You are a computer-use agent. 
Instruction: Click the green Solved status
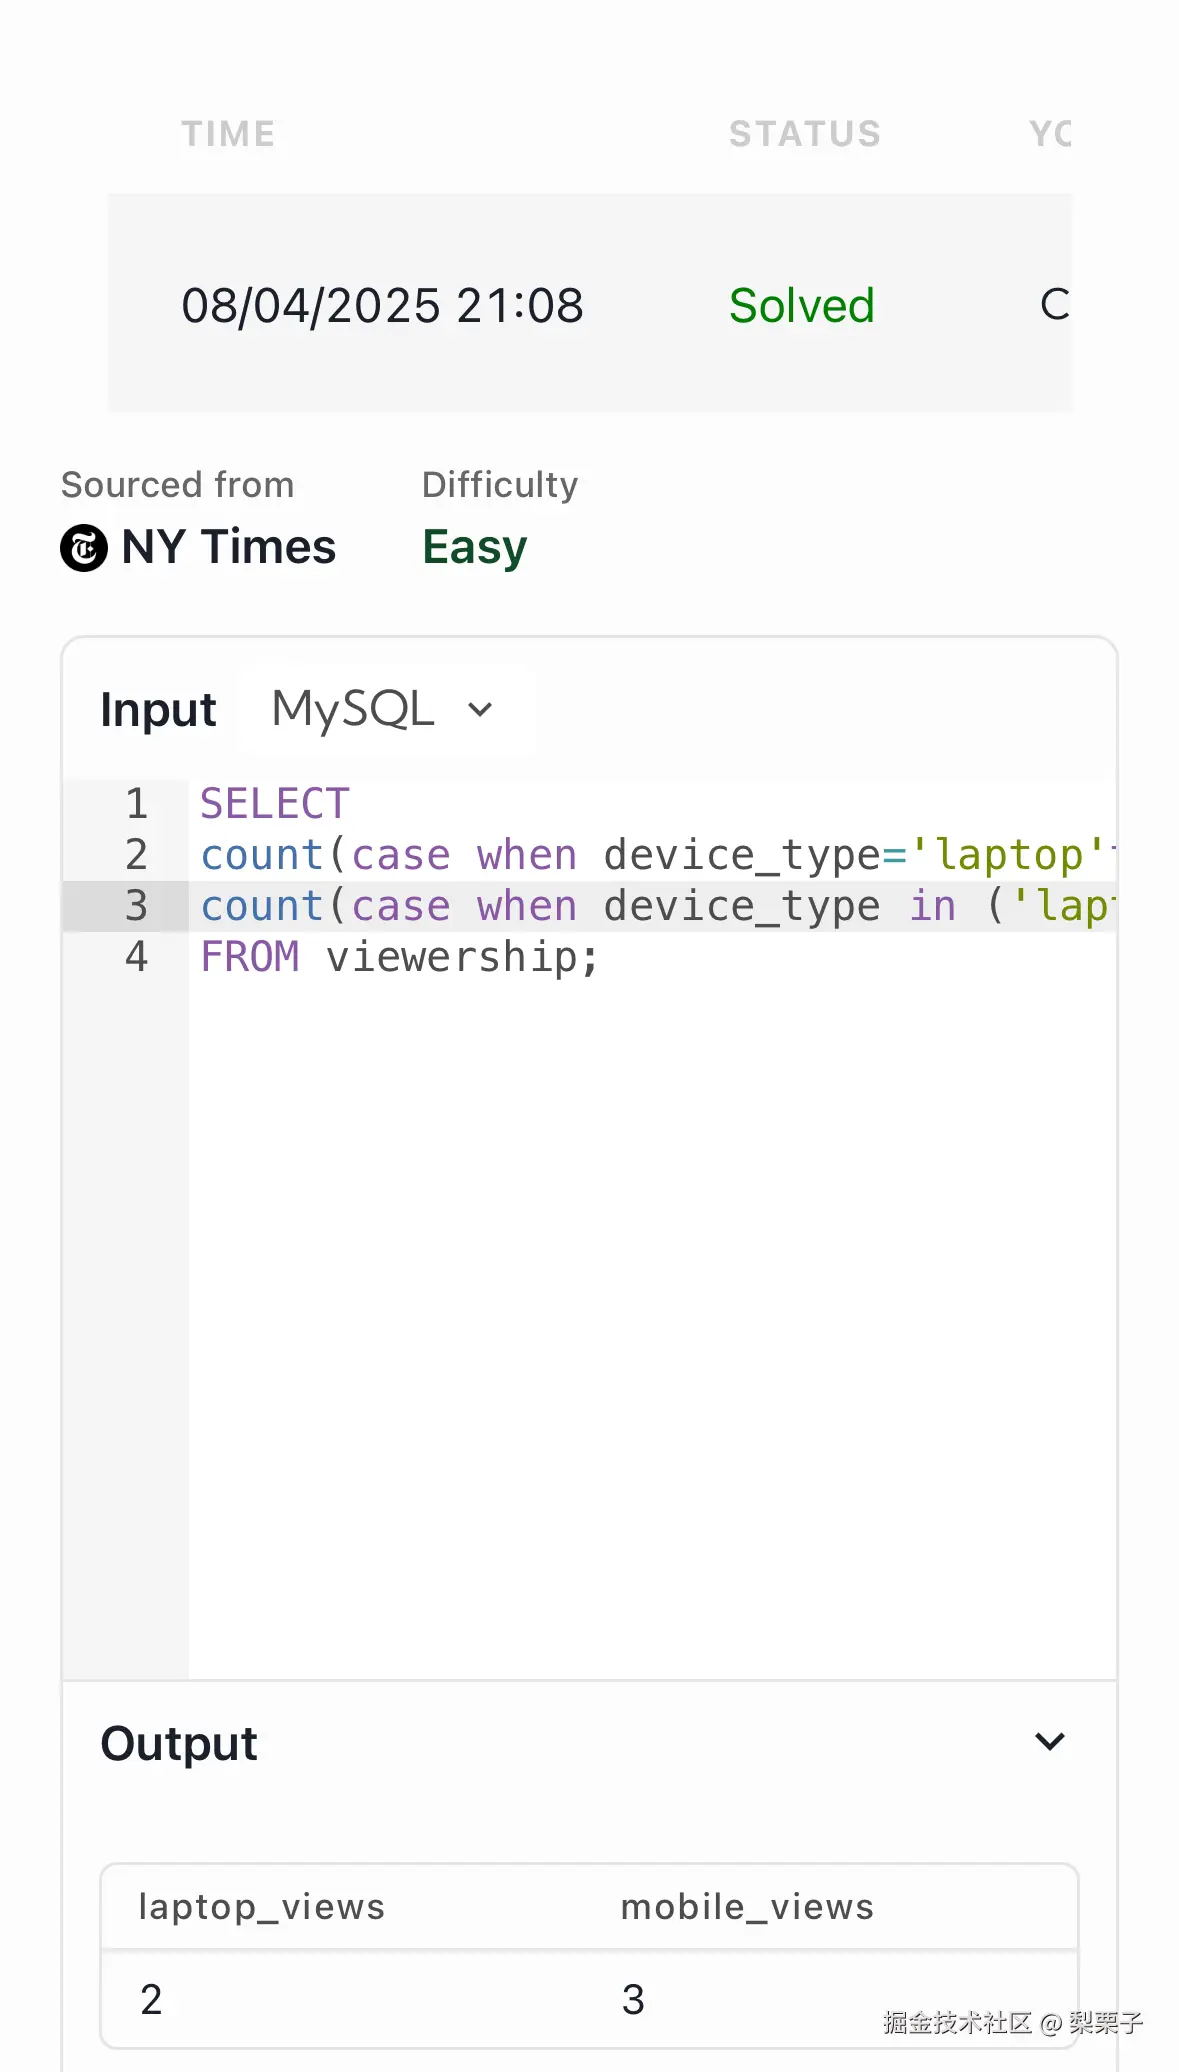click(801, 305)
